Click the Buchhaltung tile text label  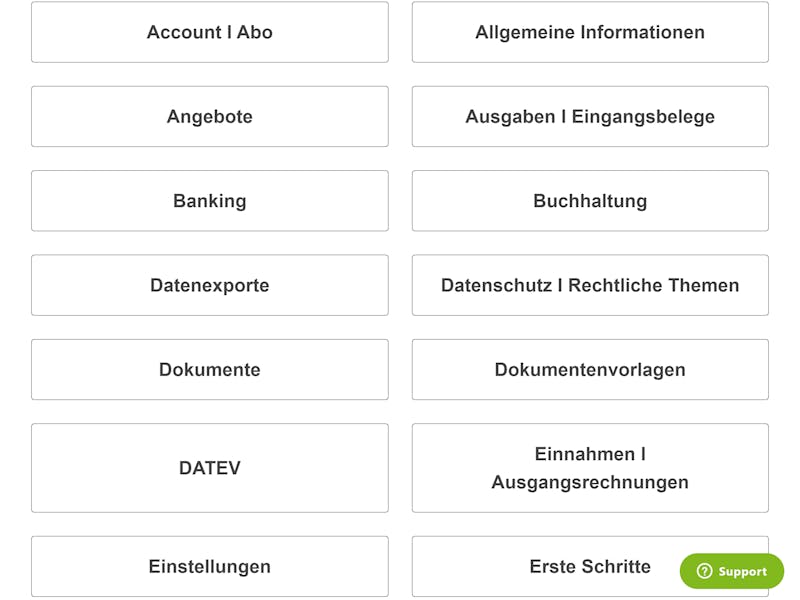pyautogui.click(x=590, y=201)
